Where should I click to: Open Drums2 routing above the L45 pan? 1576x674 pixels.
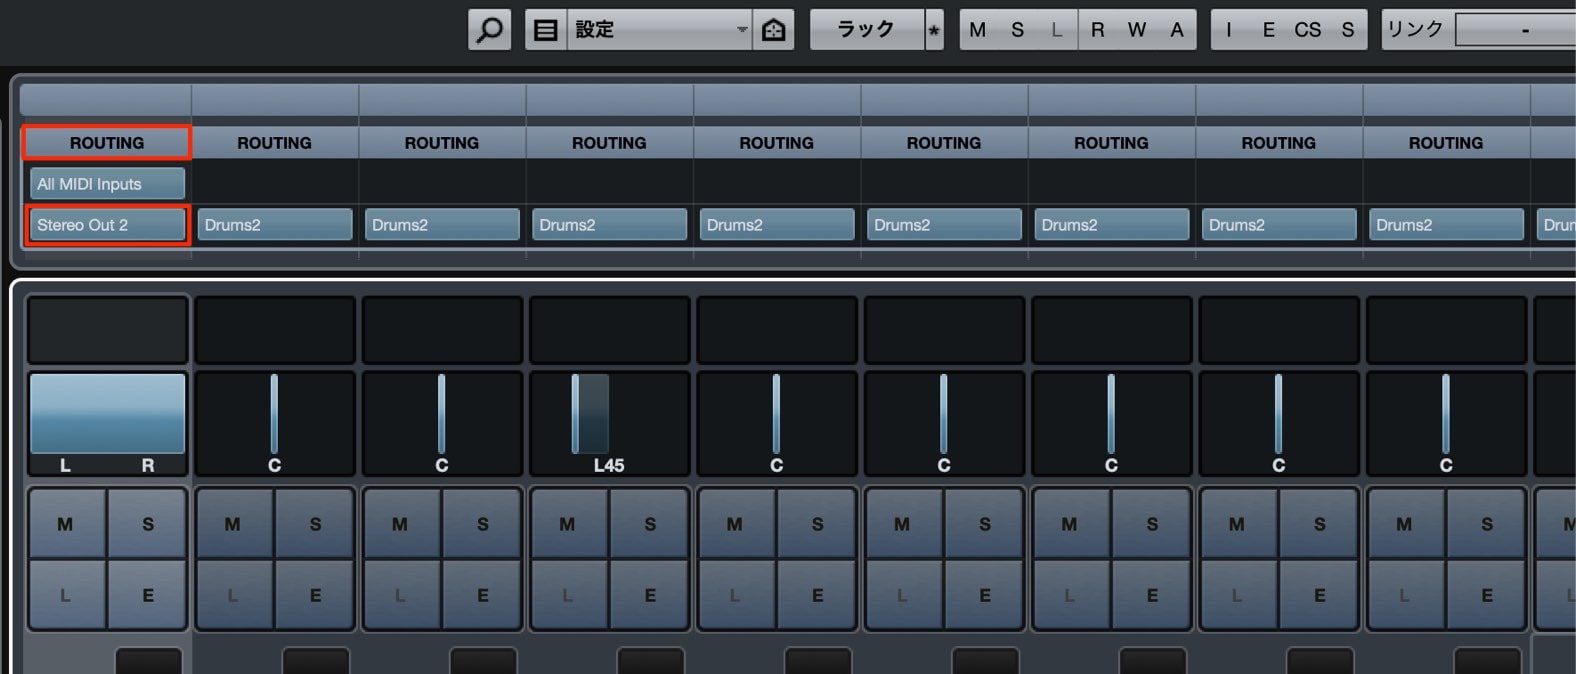point(609,225)
